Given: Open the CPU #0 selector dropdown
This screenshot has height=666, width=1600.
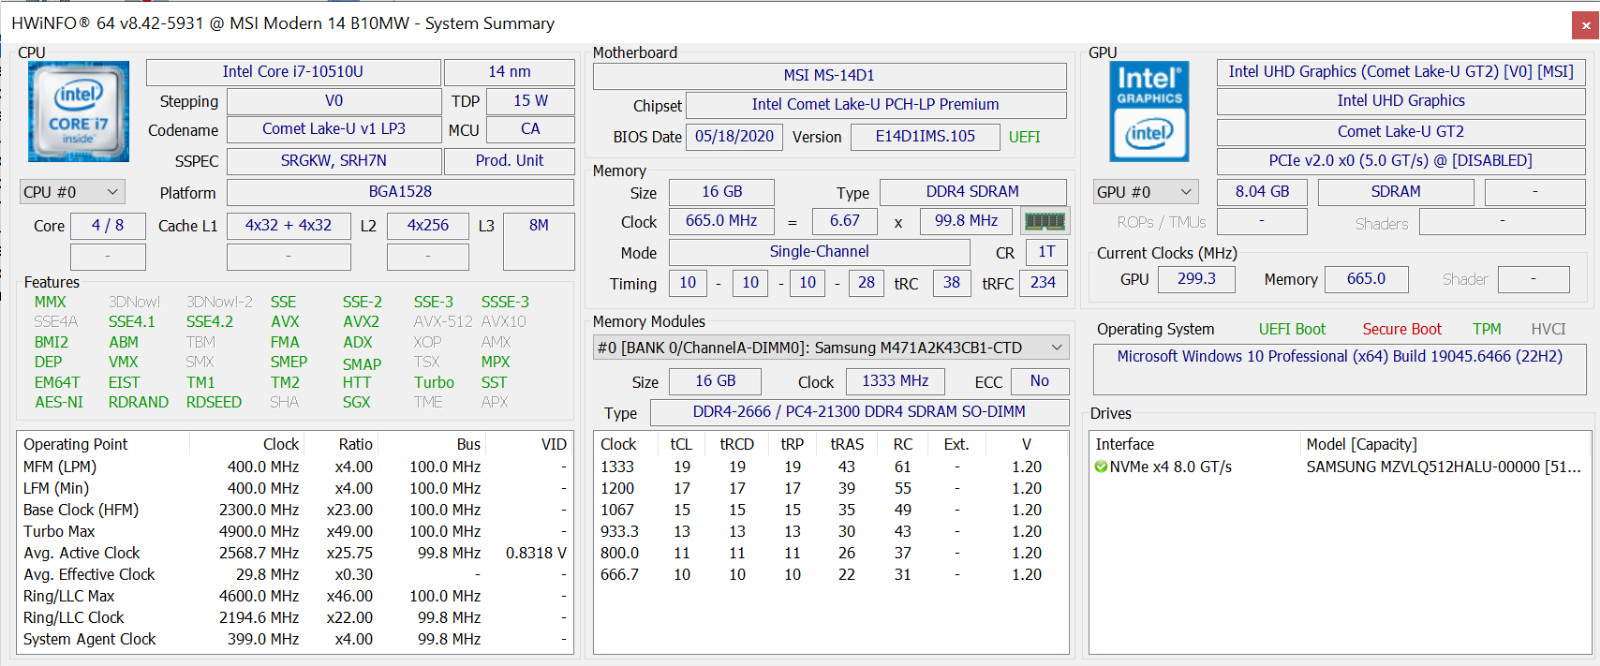Looking at the screenshot, I should tap(72, 192).
